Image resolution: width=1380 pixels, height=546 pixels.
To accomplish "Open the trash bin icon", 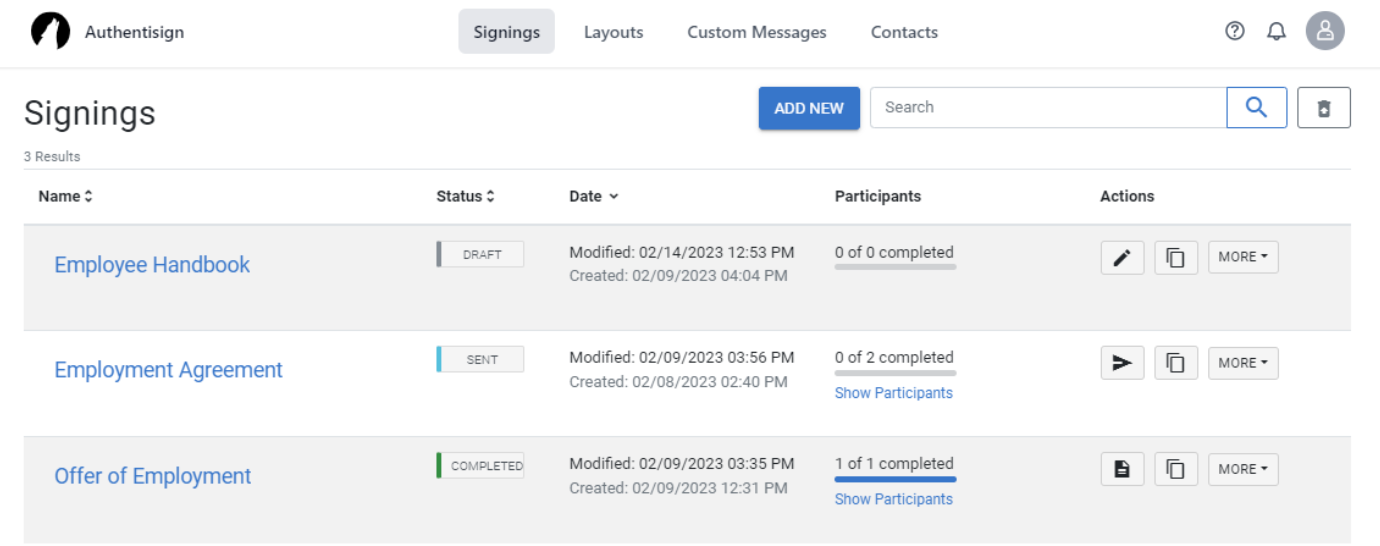I will pyautogui.click(x=1324, y=108).
